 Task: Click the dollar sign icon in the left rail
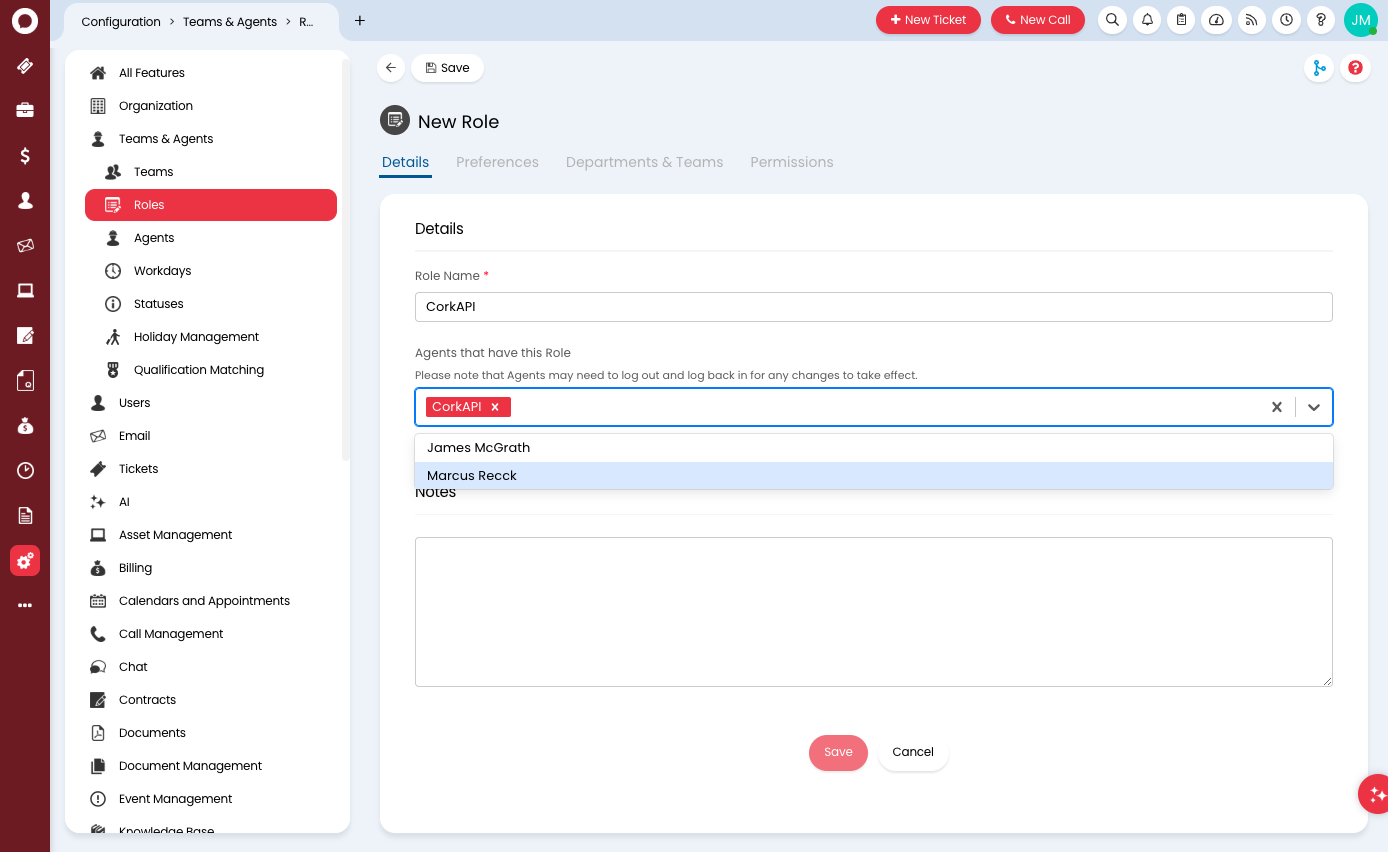25,155
